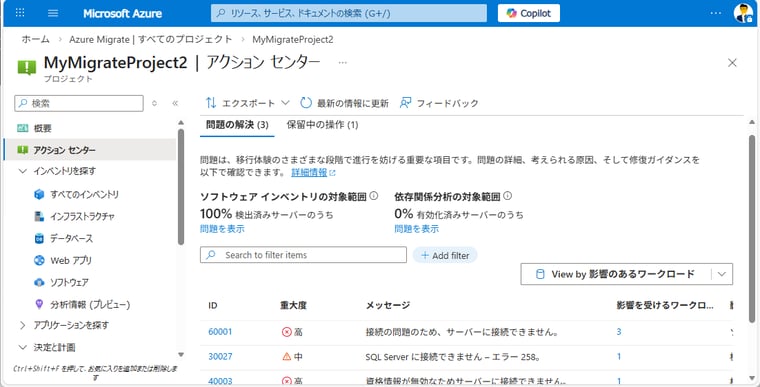Open View by 影響のあるワークロード dropdown
This screenshot has width=760, height=387.
626,274
